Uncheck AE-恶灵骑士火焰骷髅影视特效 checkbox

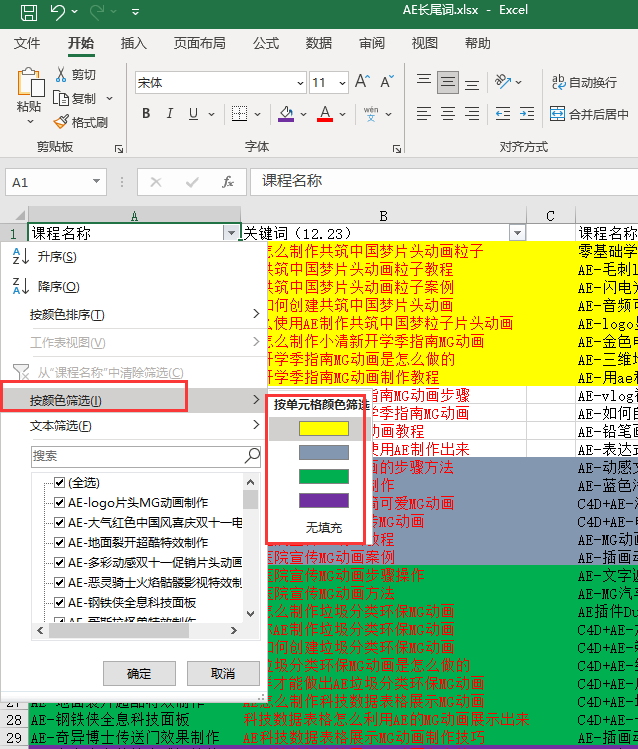60,583
